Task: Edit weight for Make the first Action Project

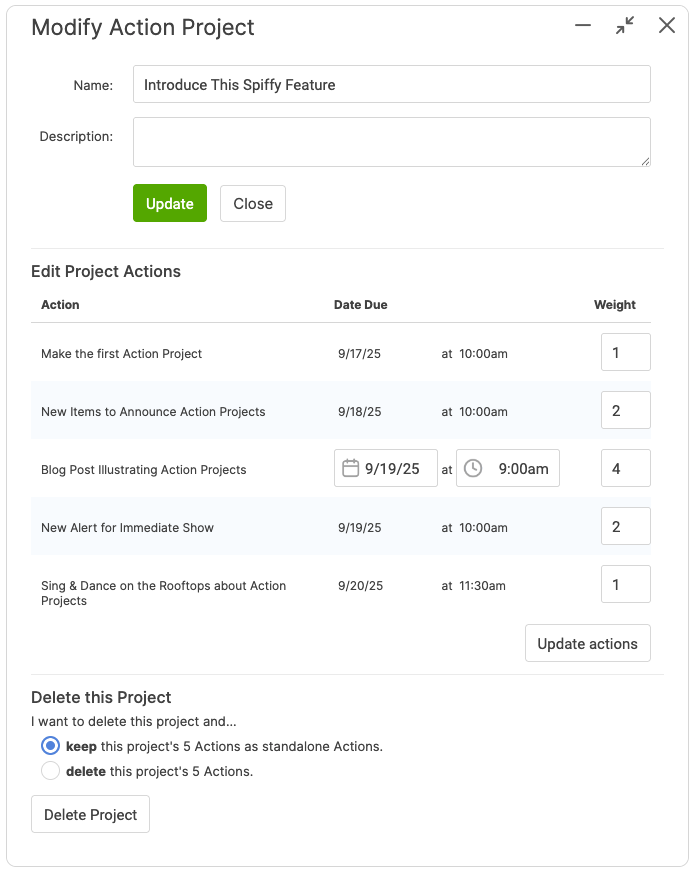Action: (x=625, y=353)
